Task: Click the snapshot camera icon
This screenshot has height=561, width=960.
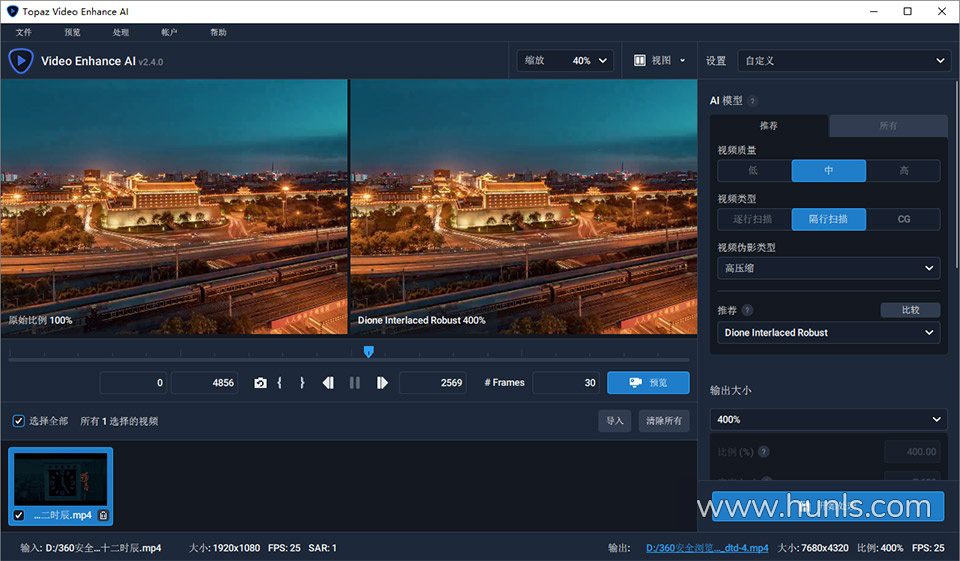Action: (x=260, y=383)
